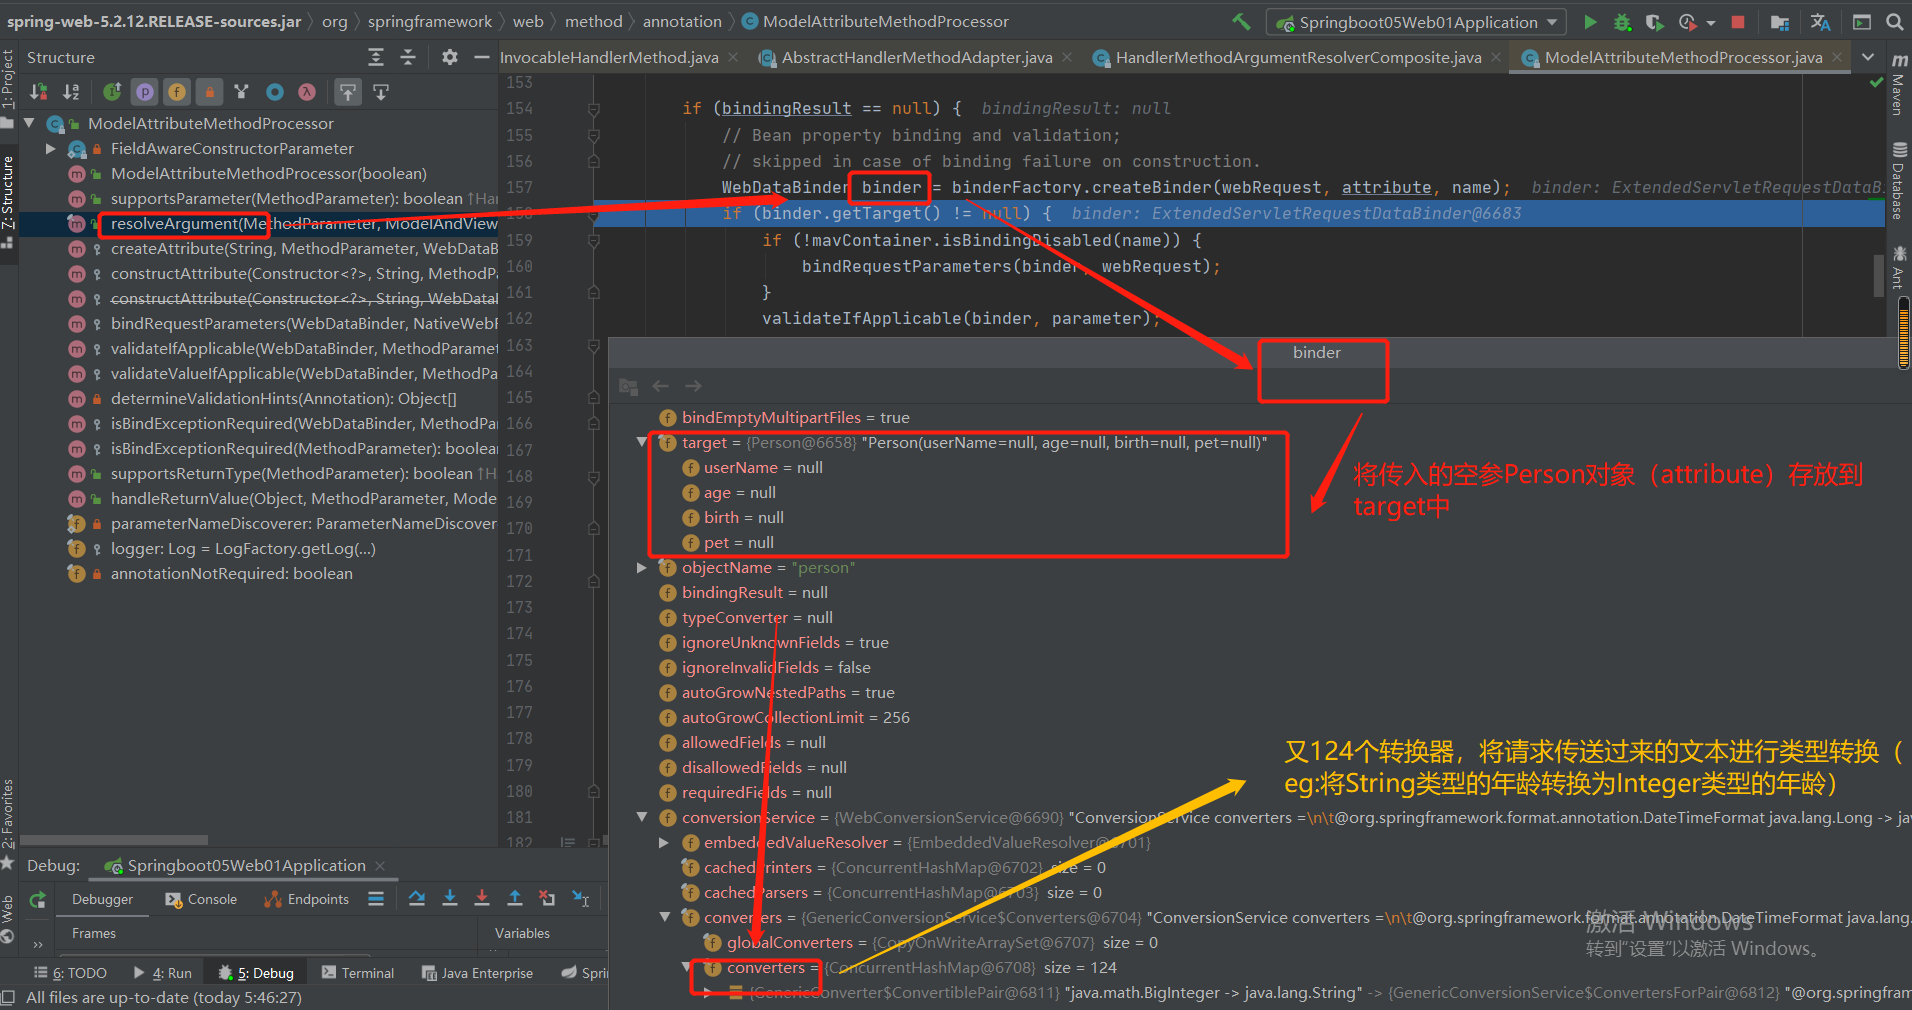Image resolution: width=1912 pixels, height=1010 pixels.
Task: Run the application with Coverage
Action: [1654, 22]
